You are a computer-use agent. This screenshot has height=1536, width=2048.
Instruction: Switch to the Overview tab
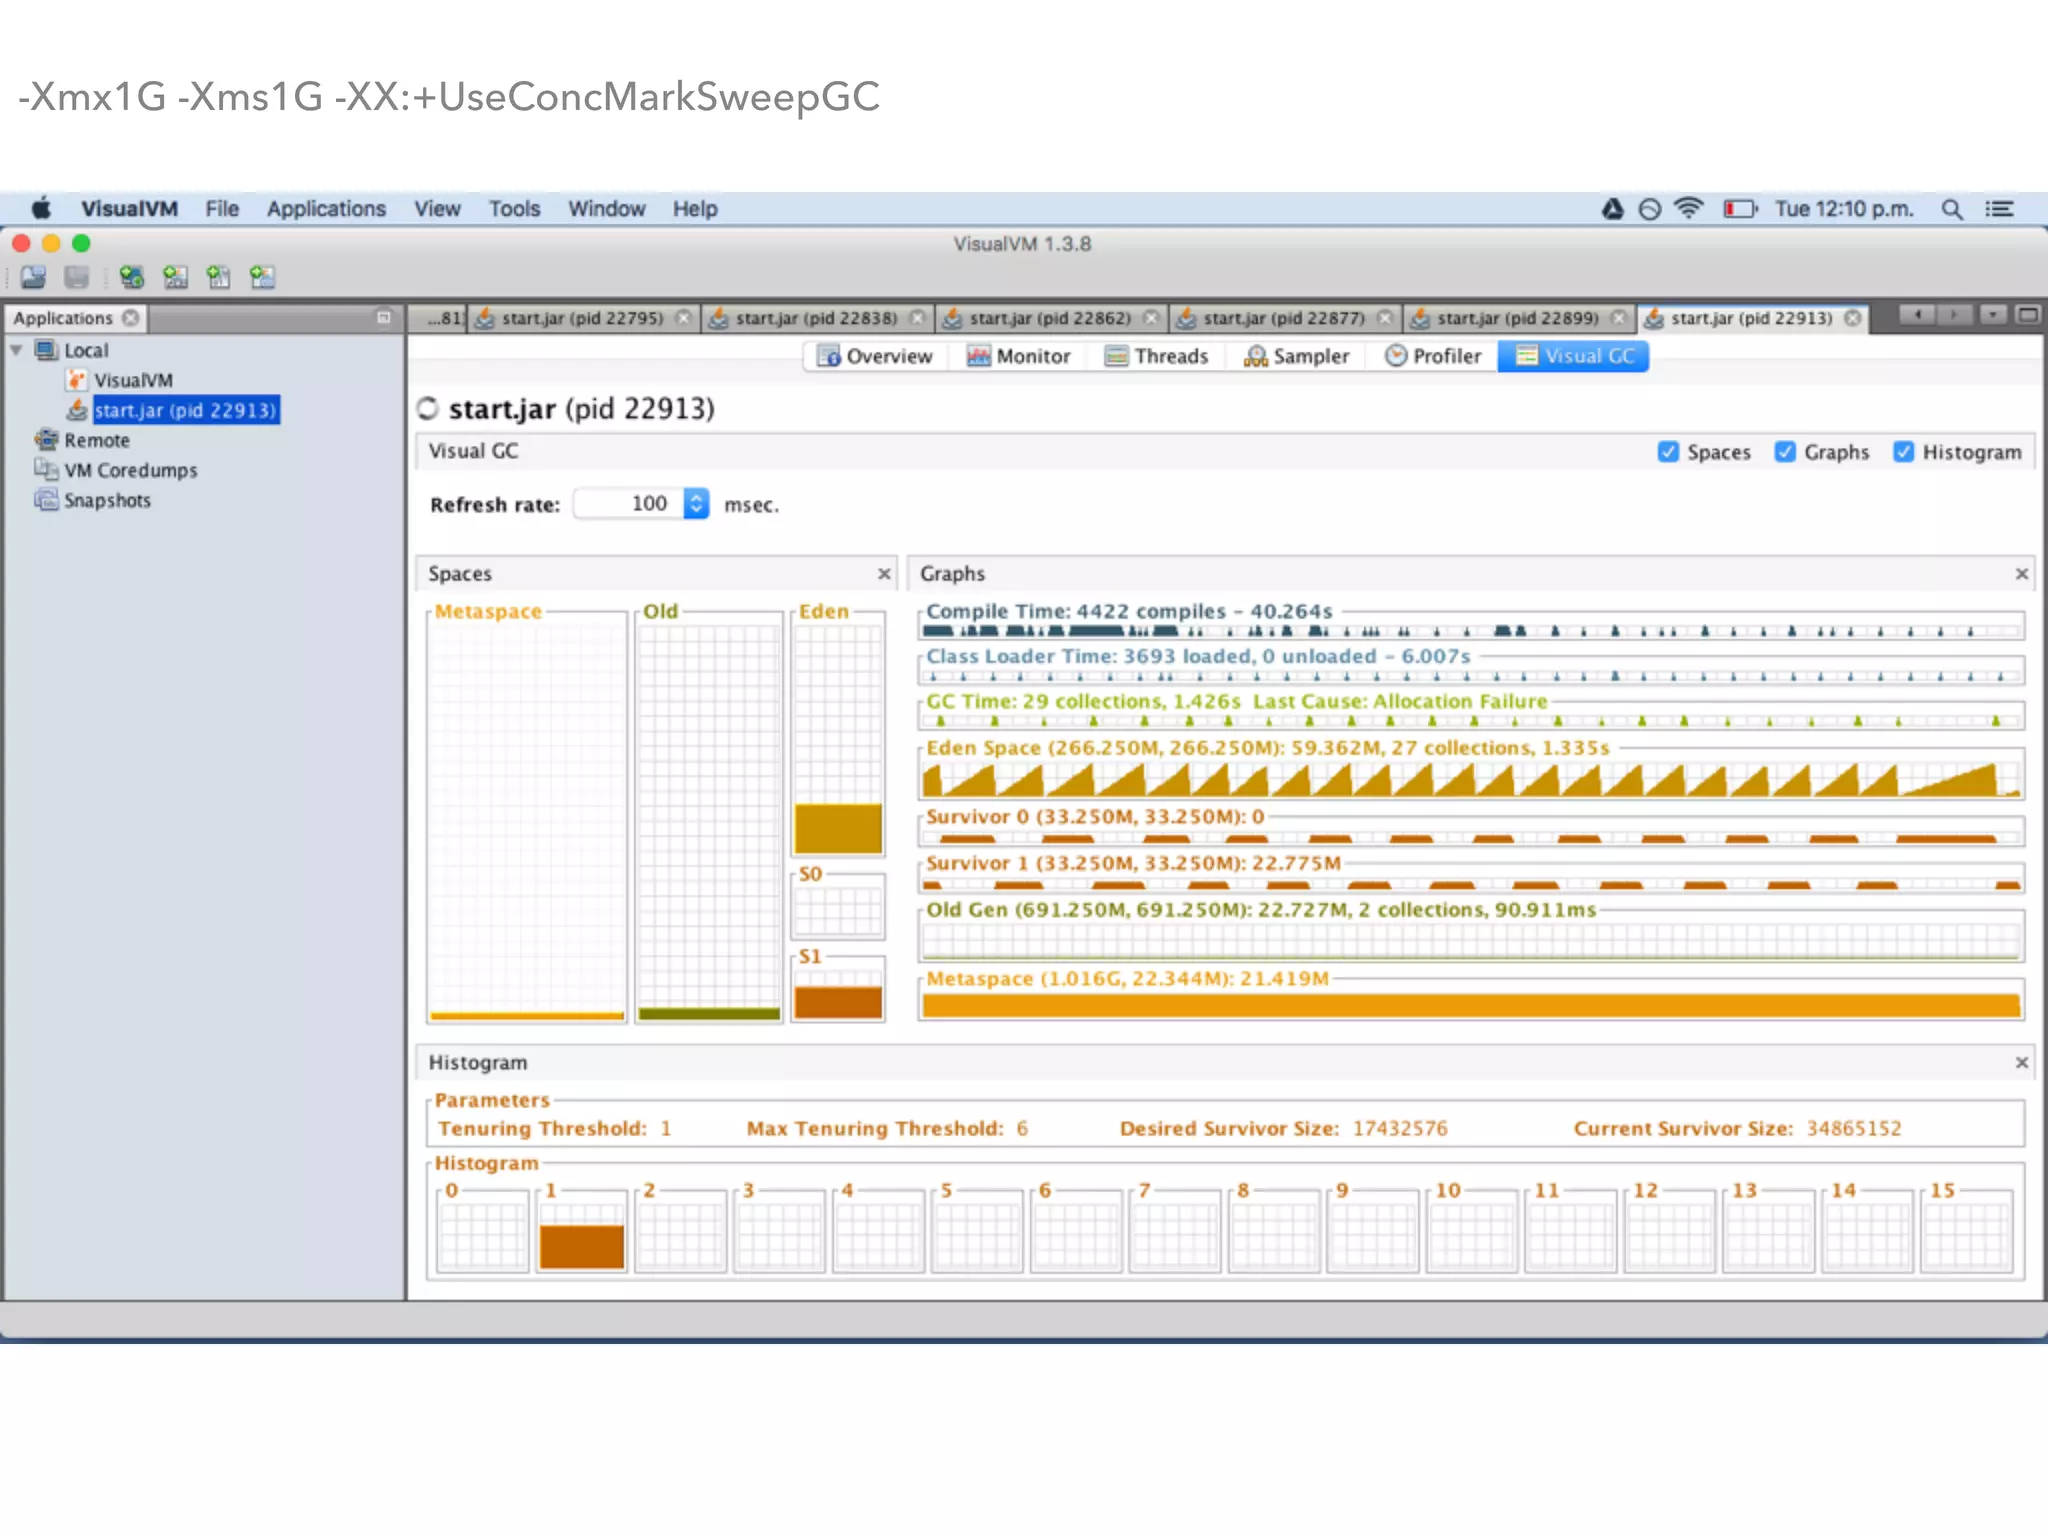click(874, 356)
